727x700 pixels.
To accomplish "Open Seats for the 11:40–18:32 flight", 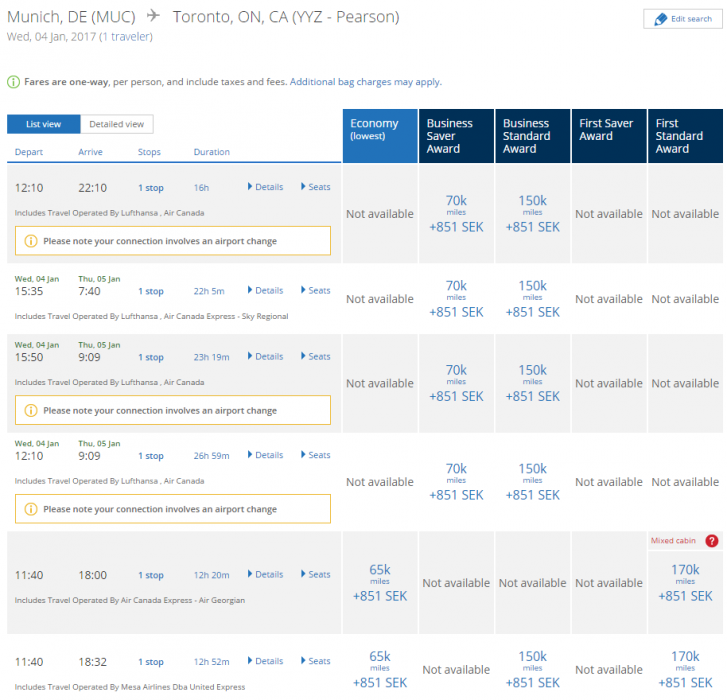I will [x=315, y=661].
